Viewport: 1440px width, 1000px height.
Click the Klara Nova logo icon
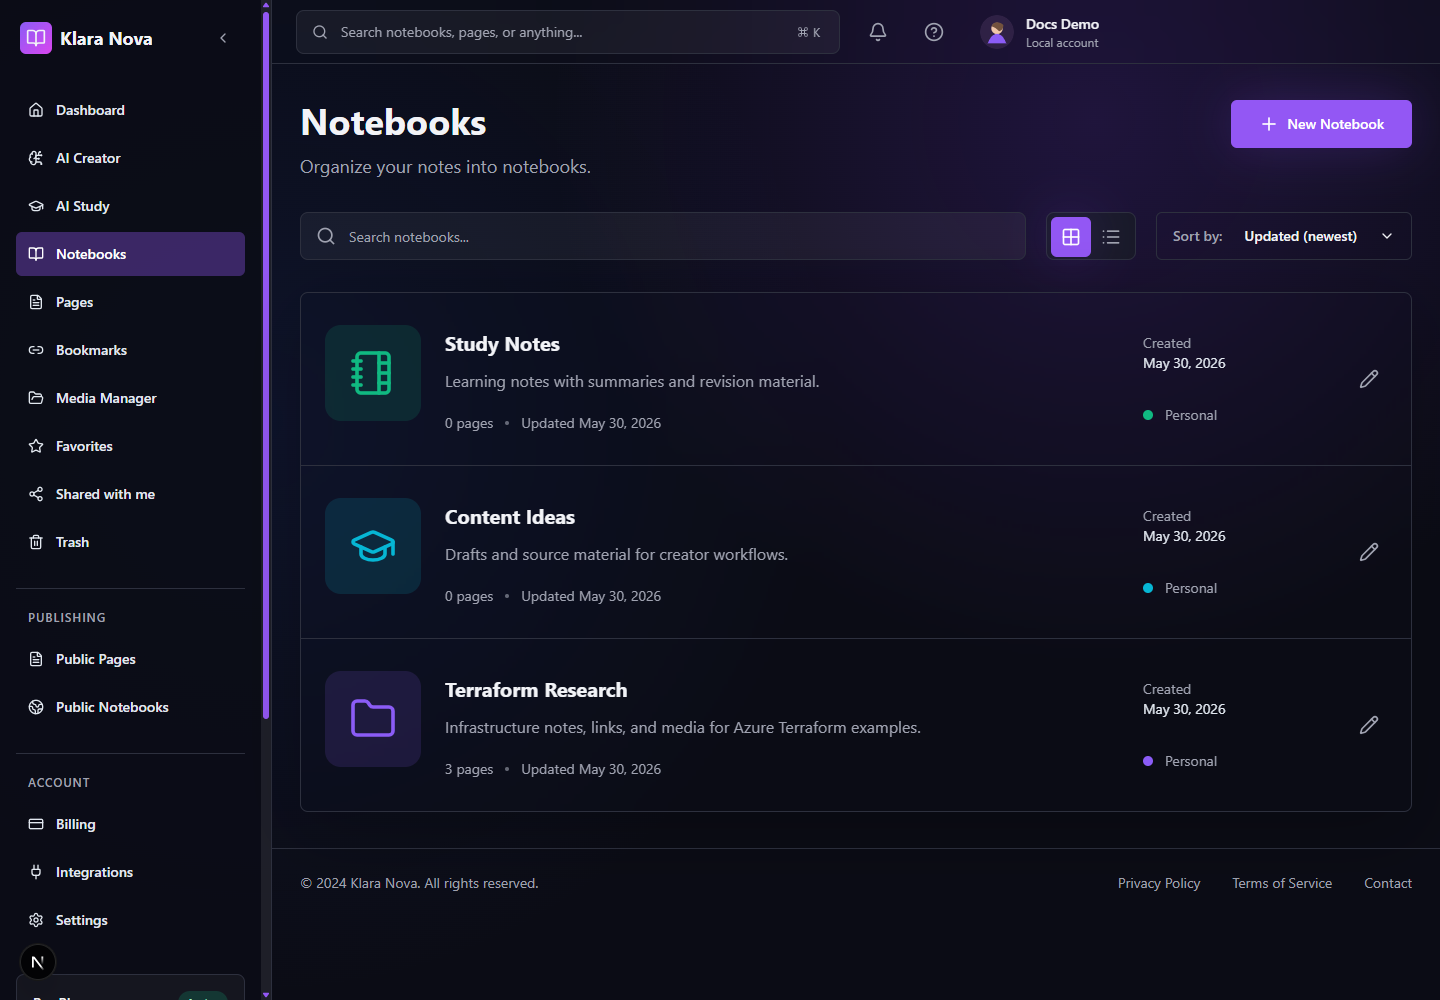[x=36, y=38]
